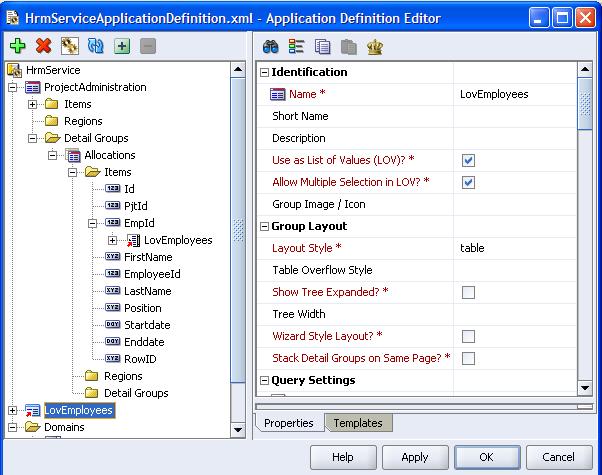The height and width of the screenshot is (475, 602).
Task: Expand the LovEmployees node under EmpId
Action: pyautogui.click(x=113, y=240)
